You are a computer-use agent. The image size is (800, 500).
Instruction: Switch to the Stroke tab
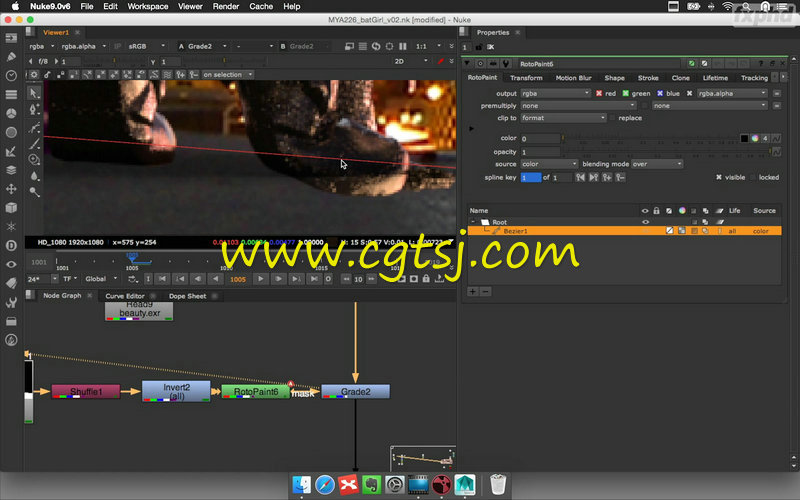[x=647, y=78]
